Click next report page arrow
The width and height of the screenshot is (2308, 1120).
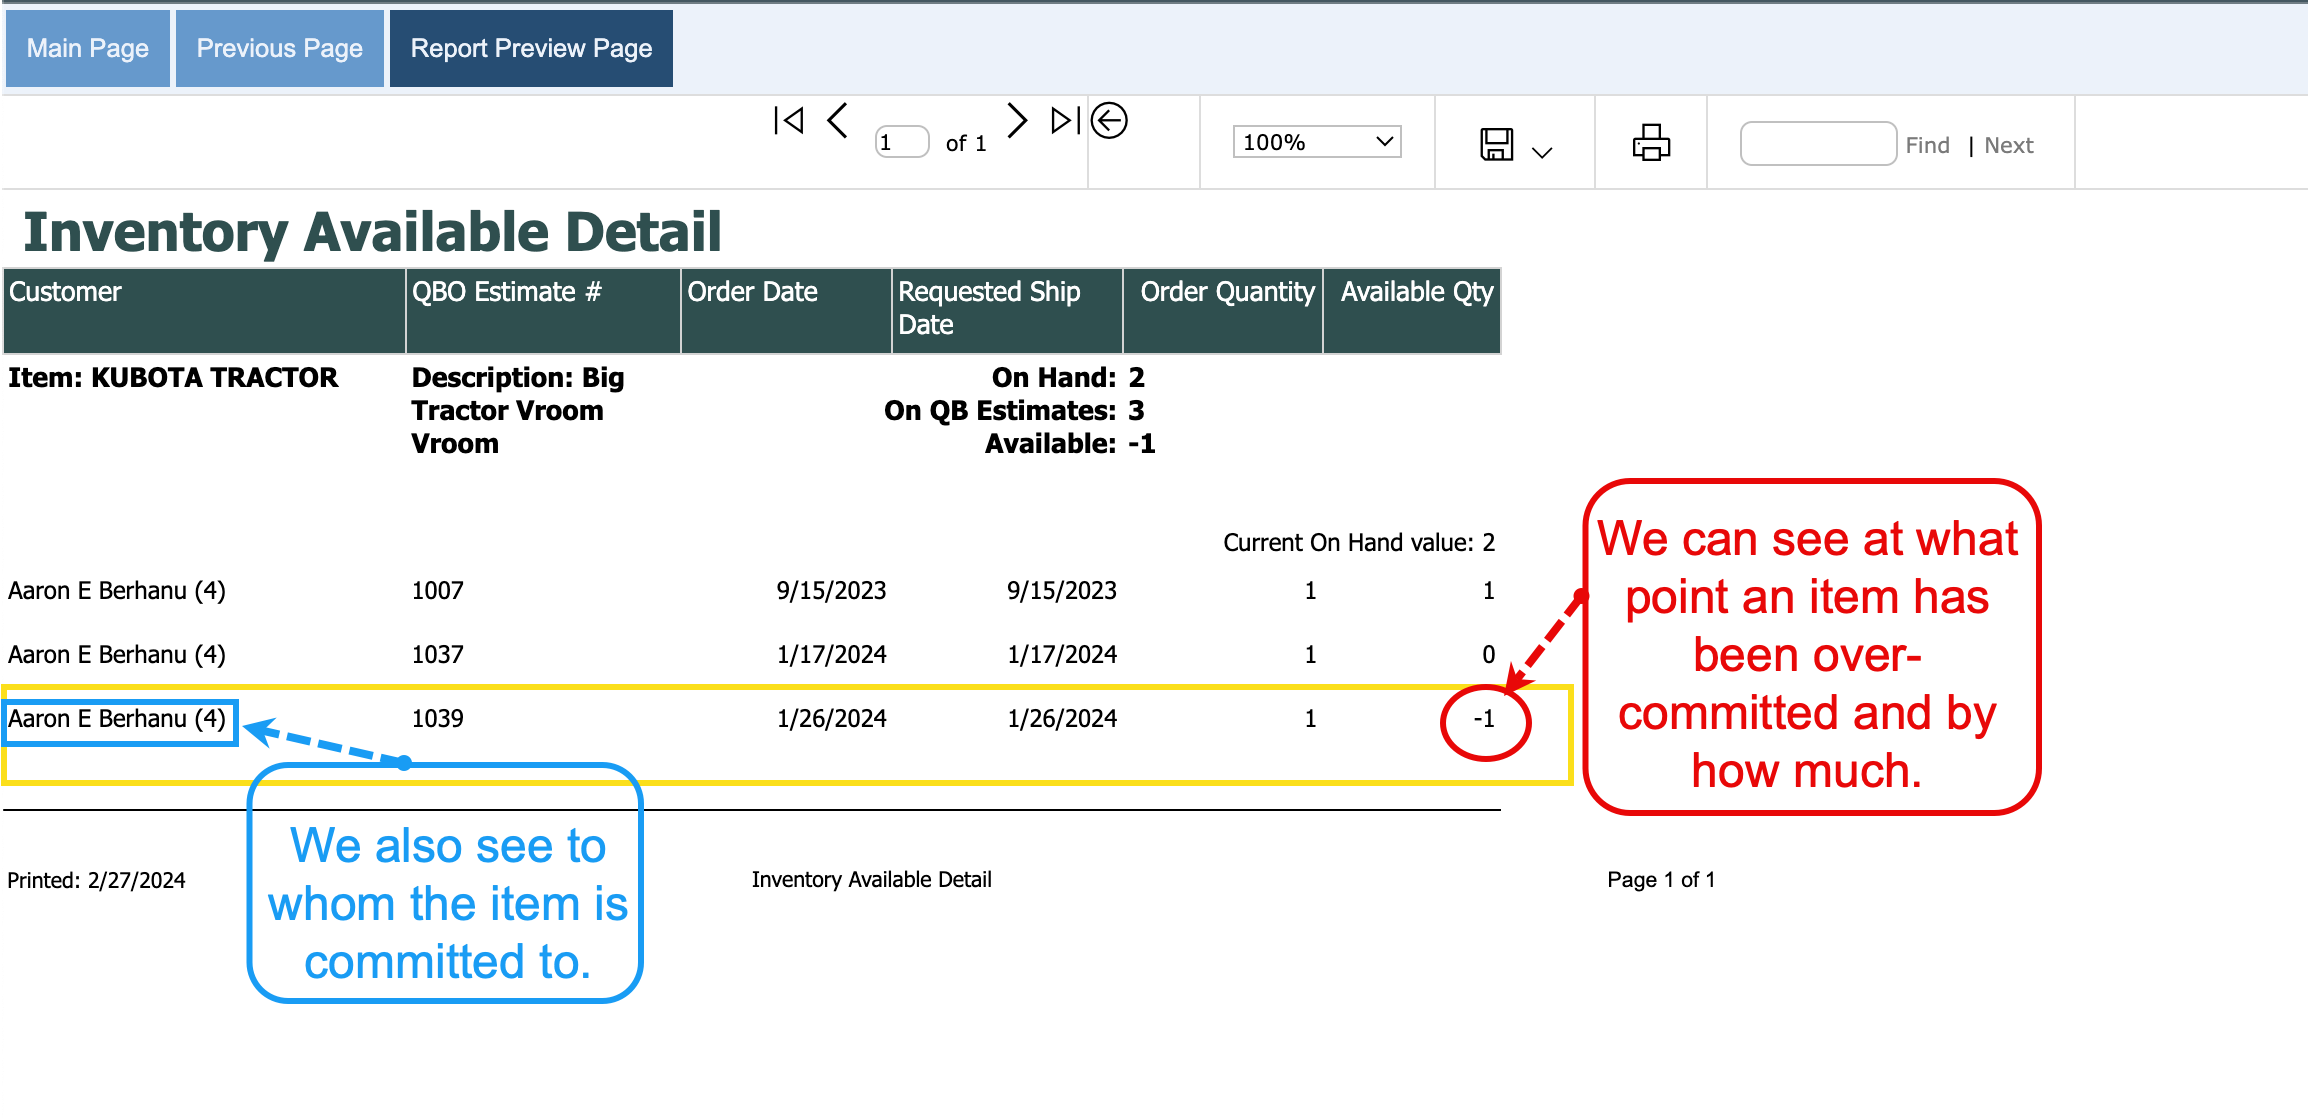tap(1016, 121)
